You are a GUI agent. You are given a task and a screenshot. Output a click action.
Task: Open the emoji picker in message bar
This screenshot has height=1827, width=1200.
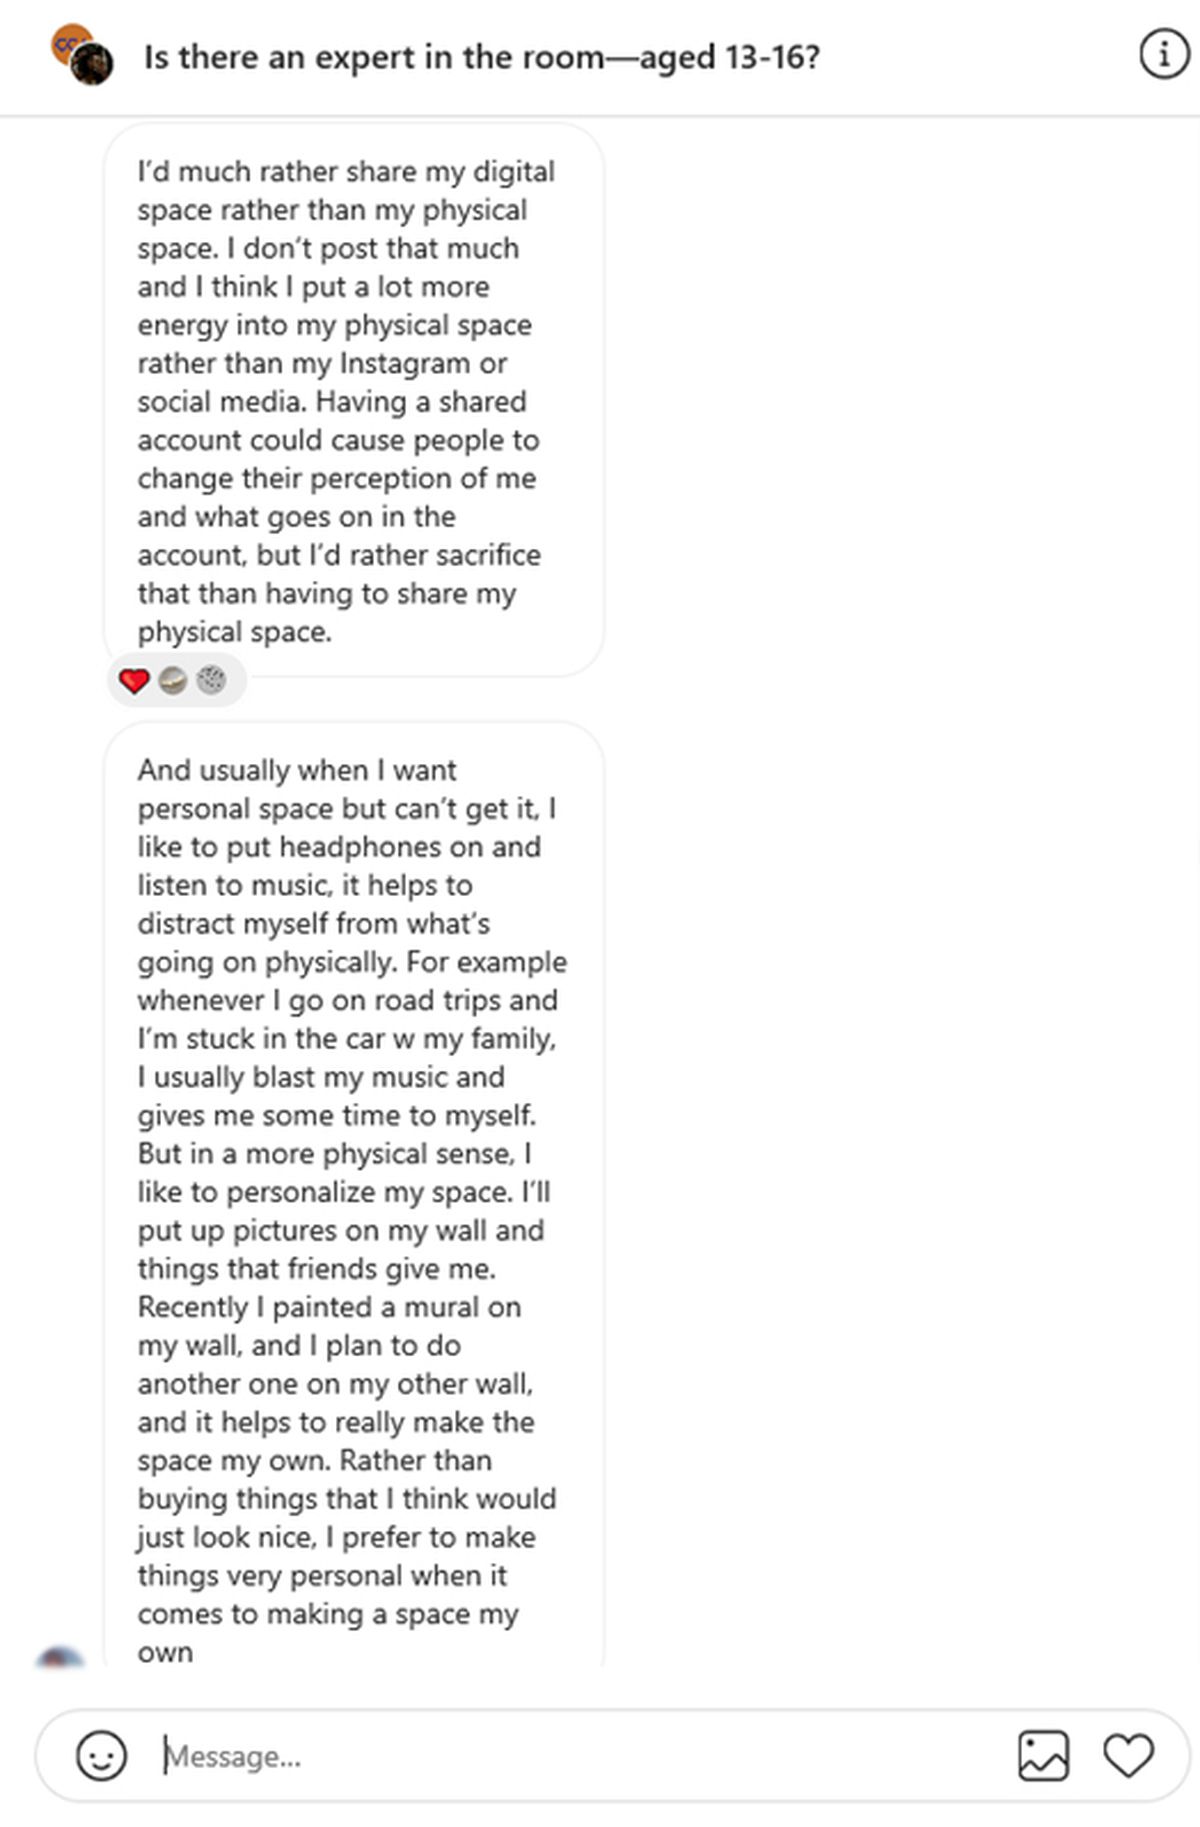coord(101,1755)
